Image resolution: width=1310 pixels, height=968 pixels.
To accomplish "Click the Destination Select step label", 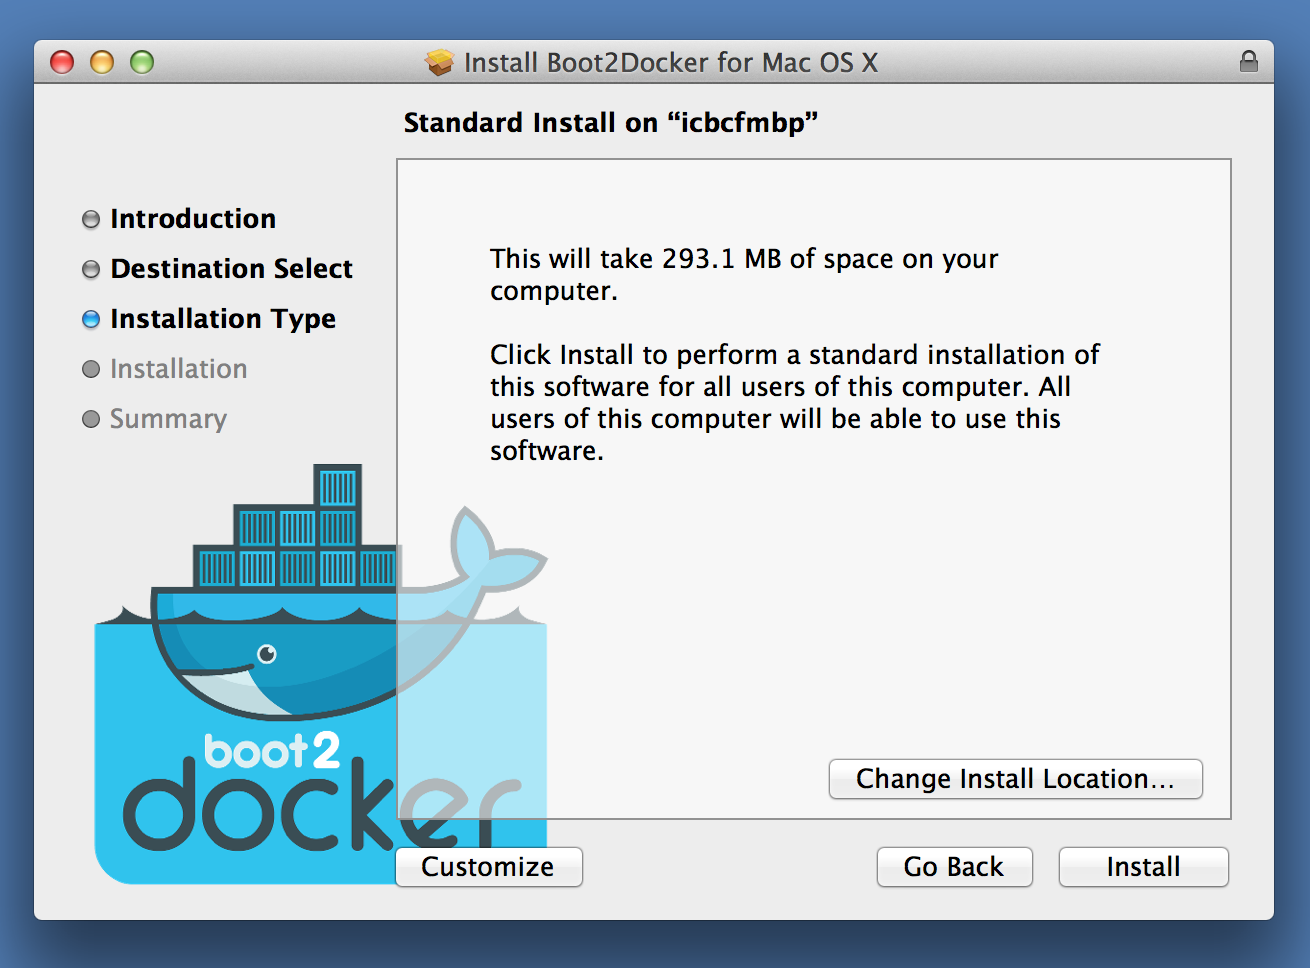I will [232, 269].
